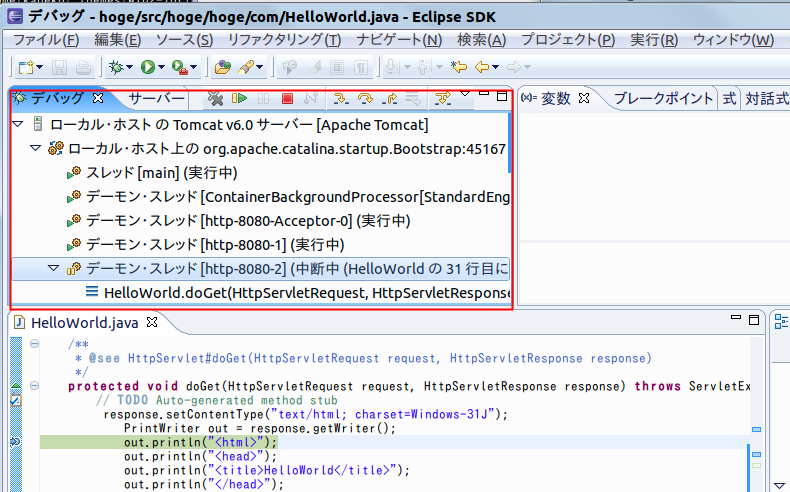790x492 pixels.
Task: Click the Run External Tools icon
Action: 179,67
